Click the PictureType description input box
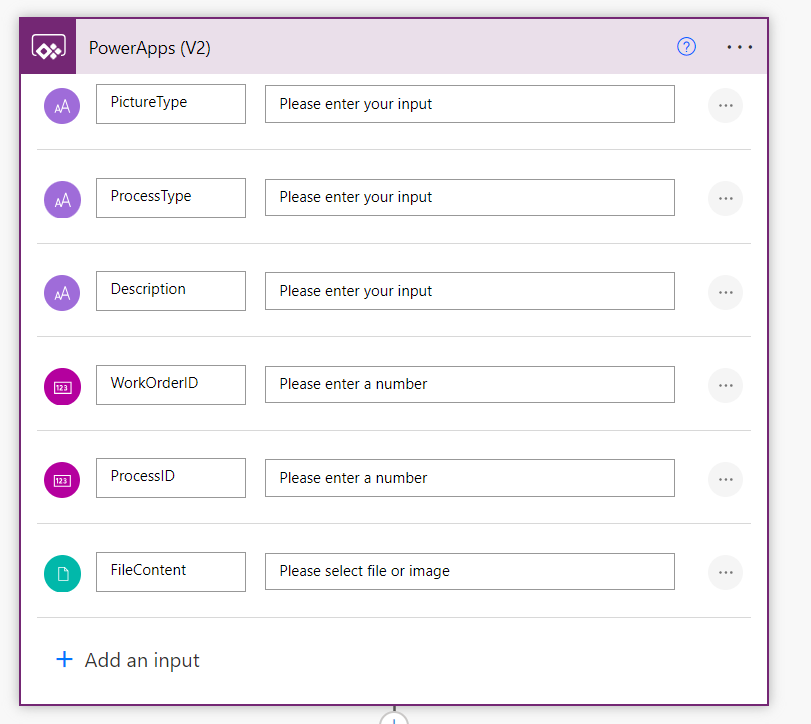 [x=470, y=104]
